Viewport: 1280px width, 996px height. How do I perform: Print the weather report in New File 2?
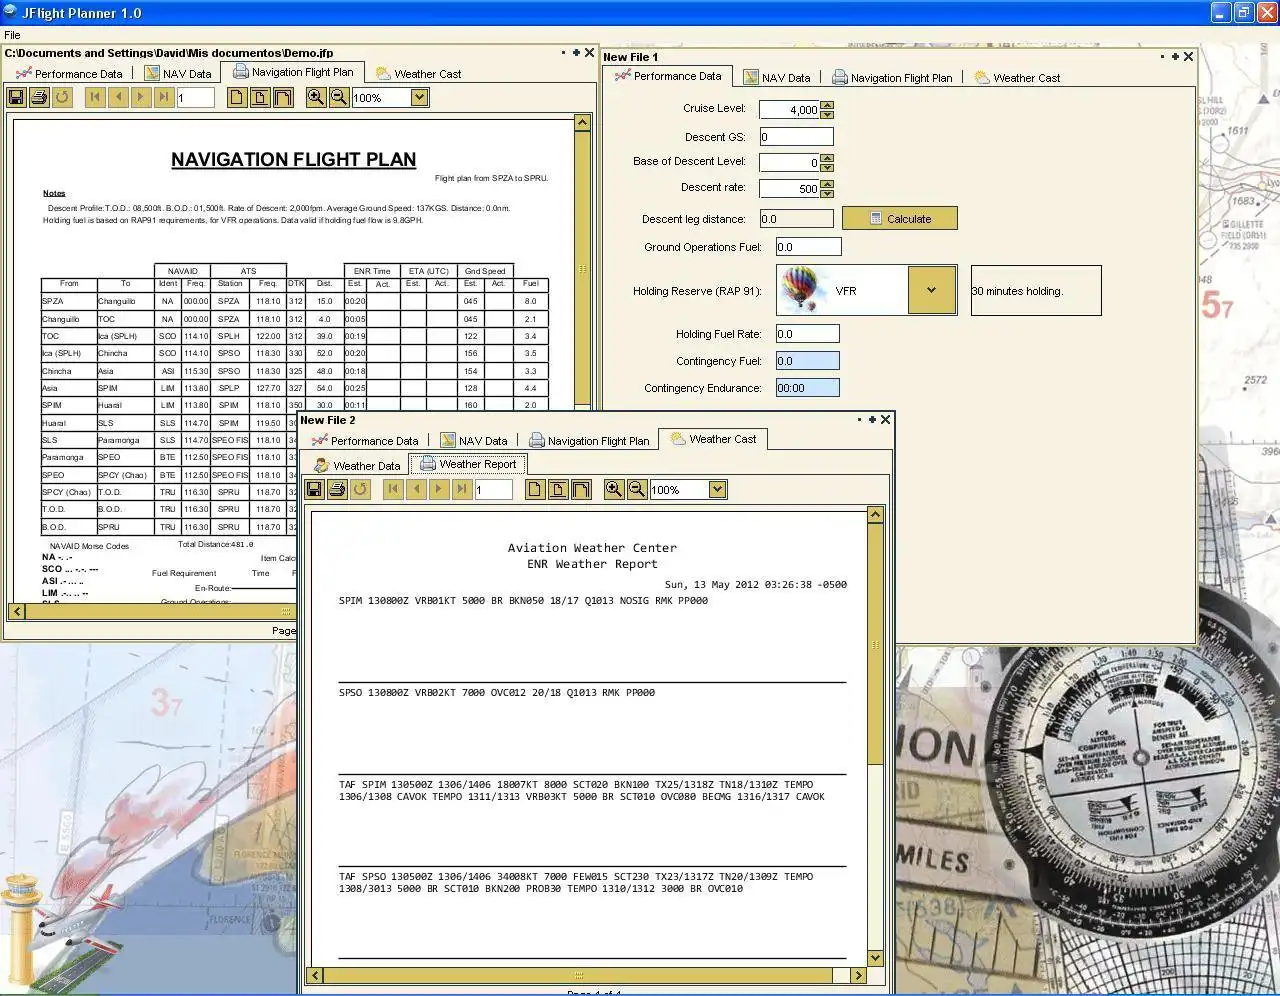pyautogui.click(x=337, y=489)
